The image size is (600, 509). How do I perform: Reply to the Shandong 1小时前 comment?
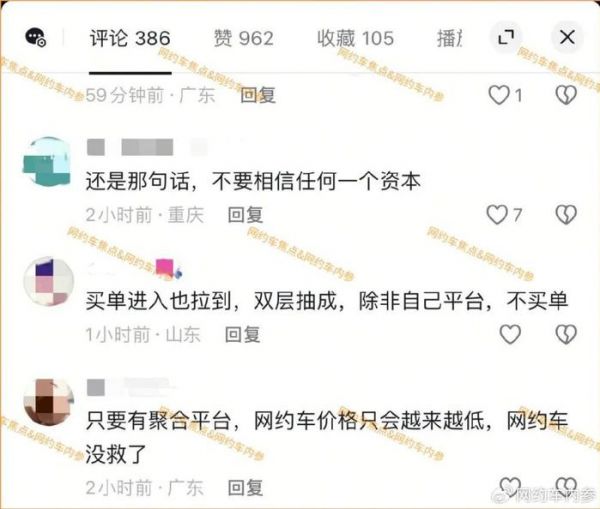[243, 334]
